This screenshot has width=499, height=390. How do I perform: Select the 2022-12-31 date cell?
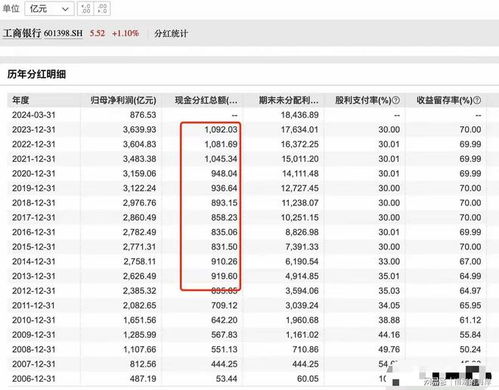(x=34, y=144)
